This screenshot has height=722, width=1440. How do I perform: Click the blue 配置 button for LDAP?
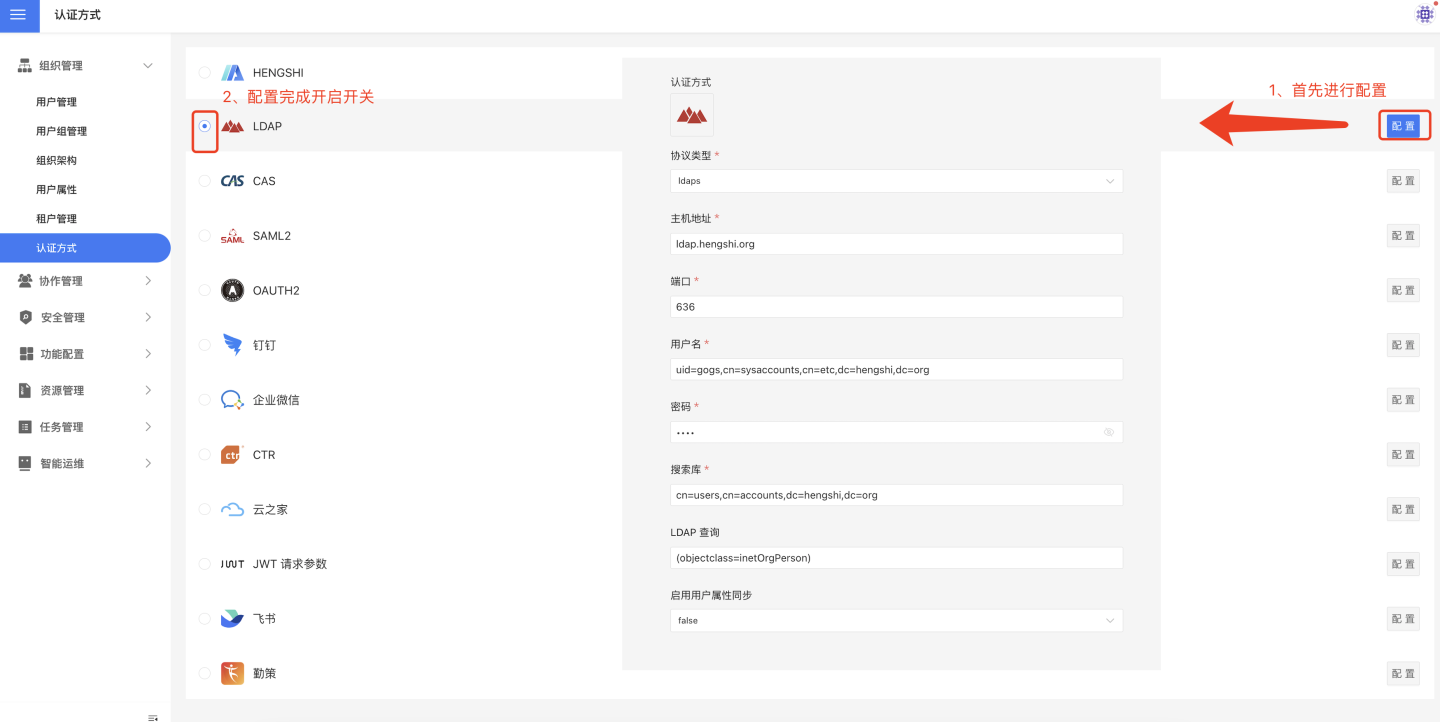point(1403,126)
